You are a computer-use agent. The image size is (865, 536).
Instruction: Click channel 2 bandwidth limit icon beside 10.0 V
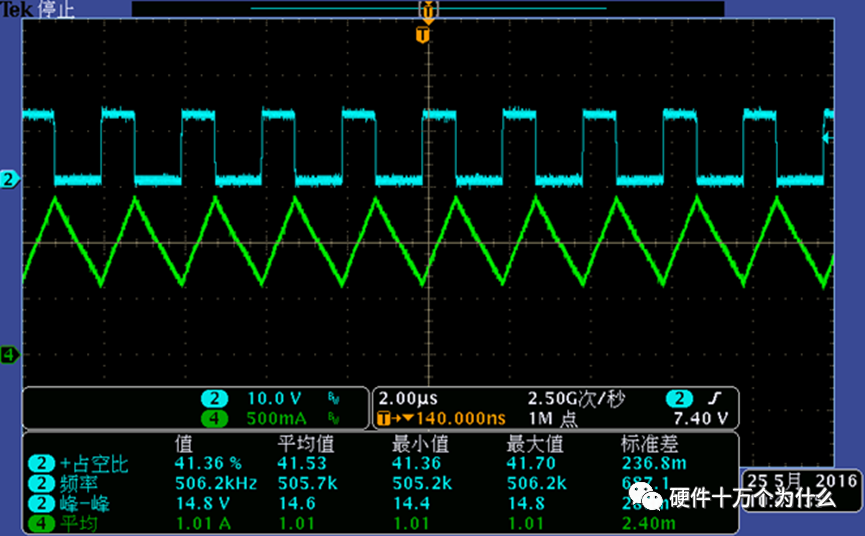tap(333, 398)
